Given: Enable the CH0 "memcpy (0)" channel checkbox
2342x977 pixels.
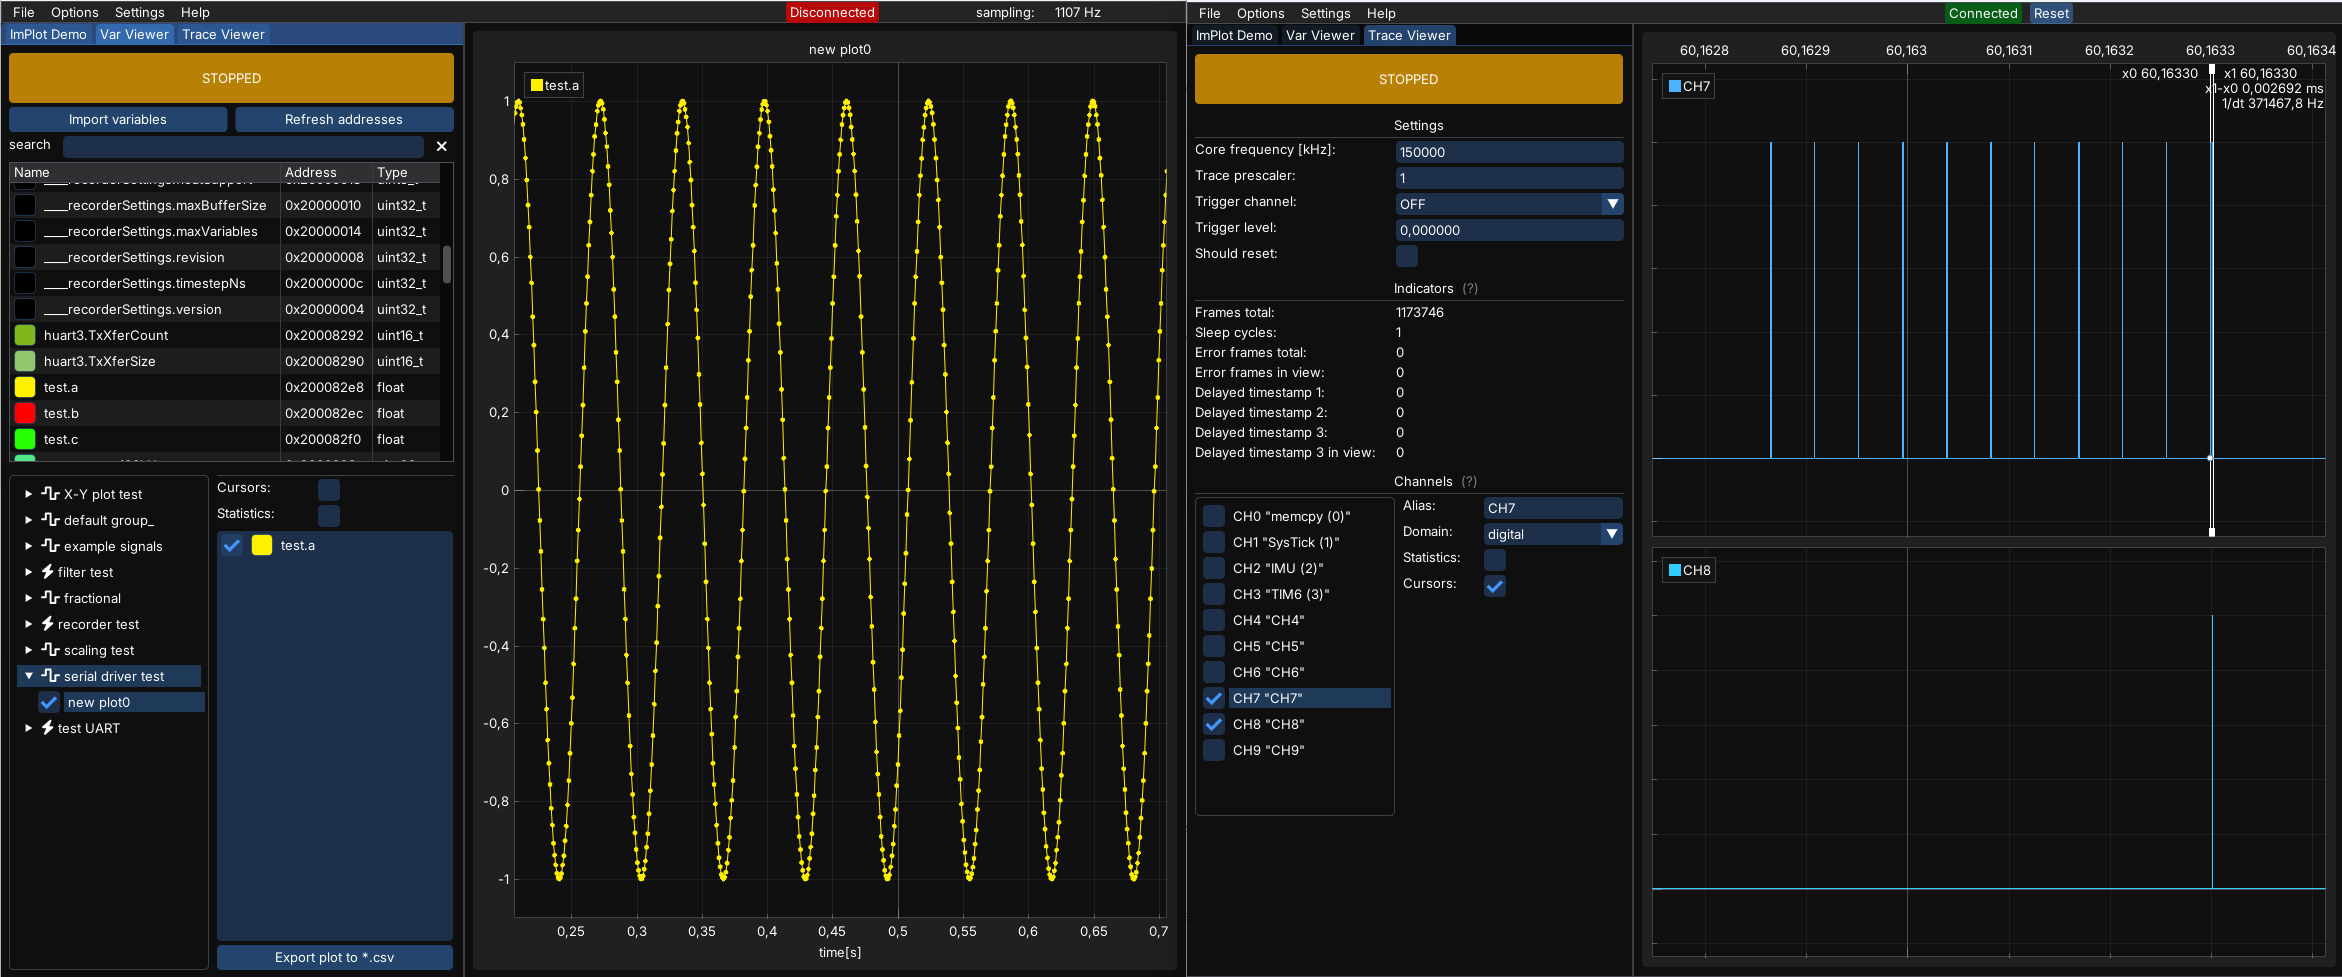Looking at the screenshot, I should 1214,516.
